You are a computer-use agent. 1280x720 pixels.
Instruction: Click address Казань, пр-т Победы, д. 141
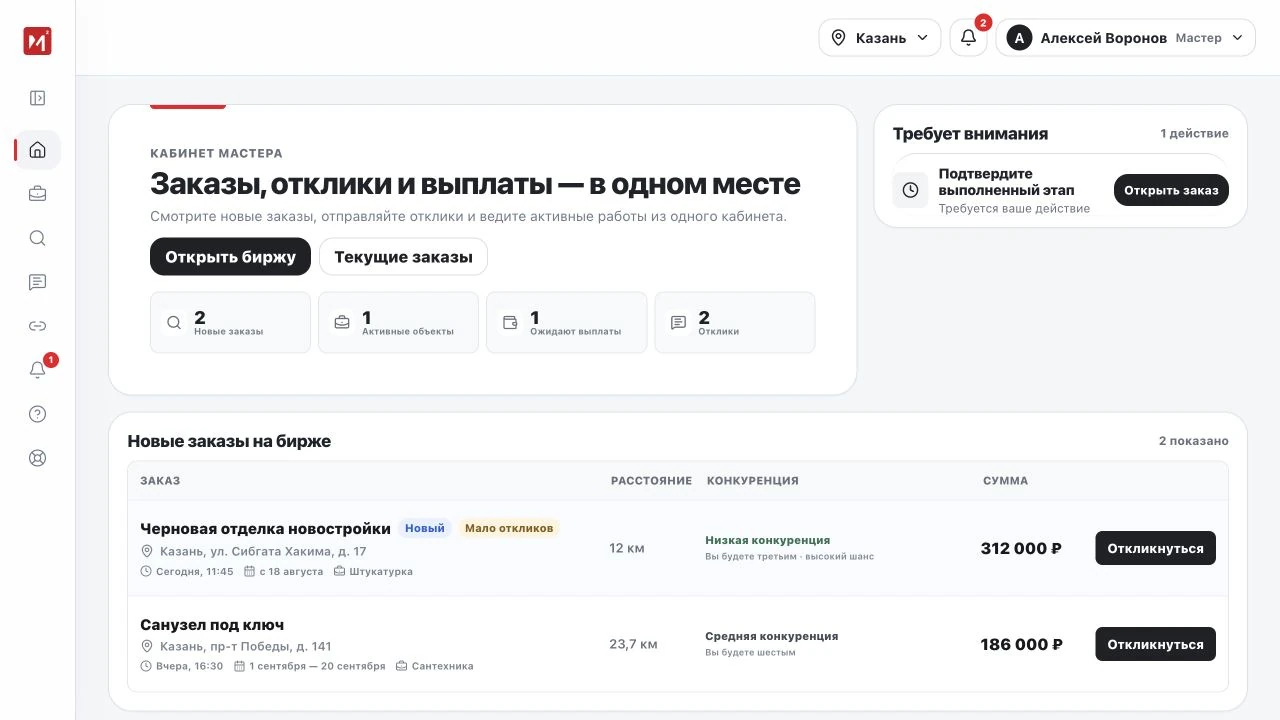246,646
